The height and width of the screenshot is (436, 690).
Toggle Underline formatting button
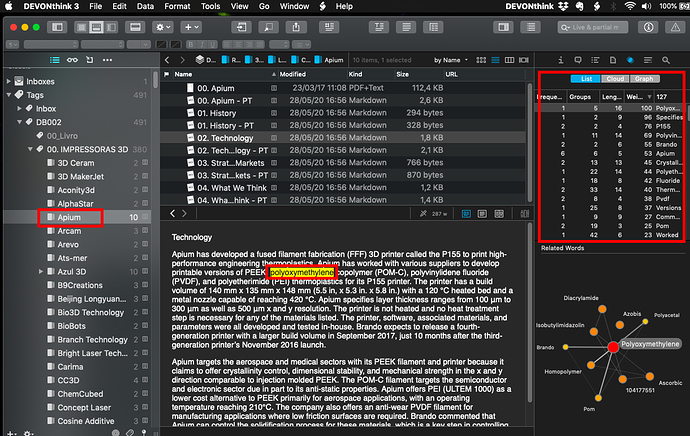(x=213, y=44)
